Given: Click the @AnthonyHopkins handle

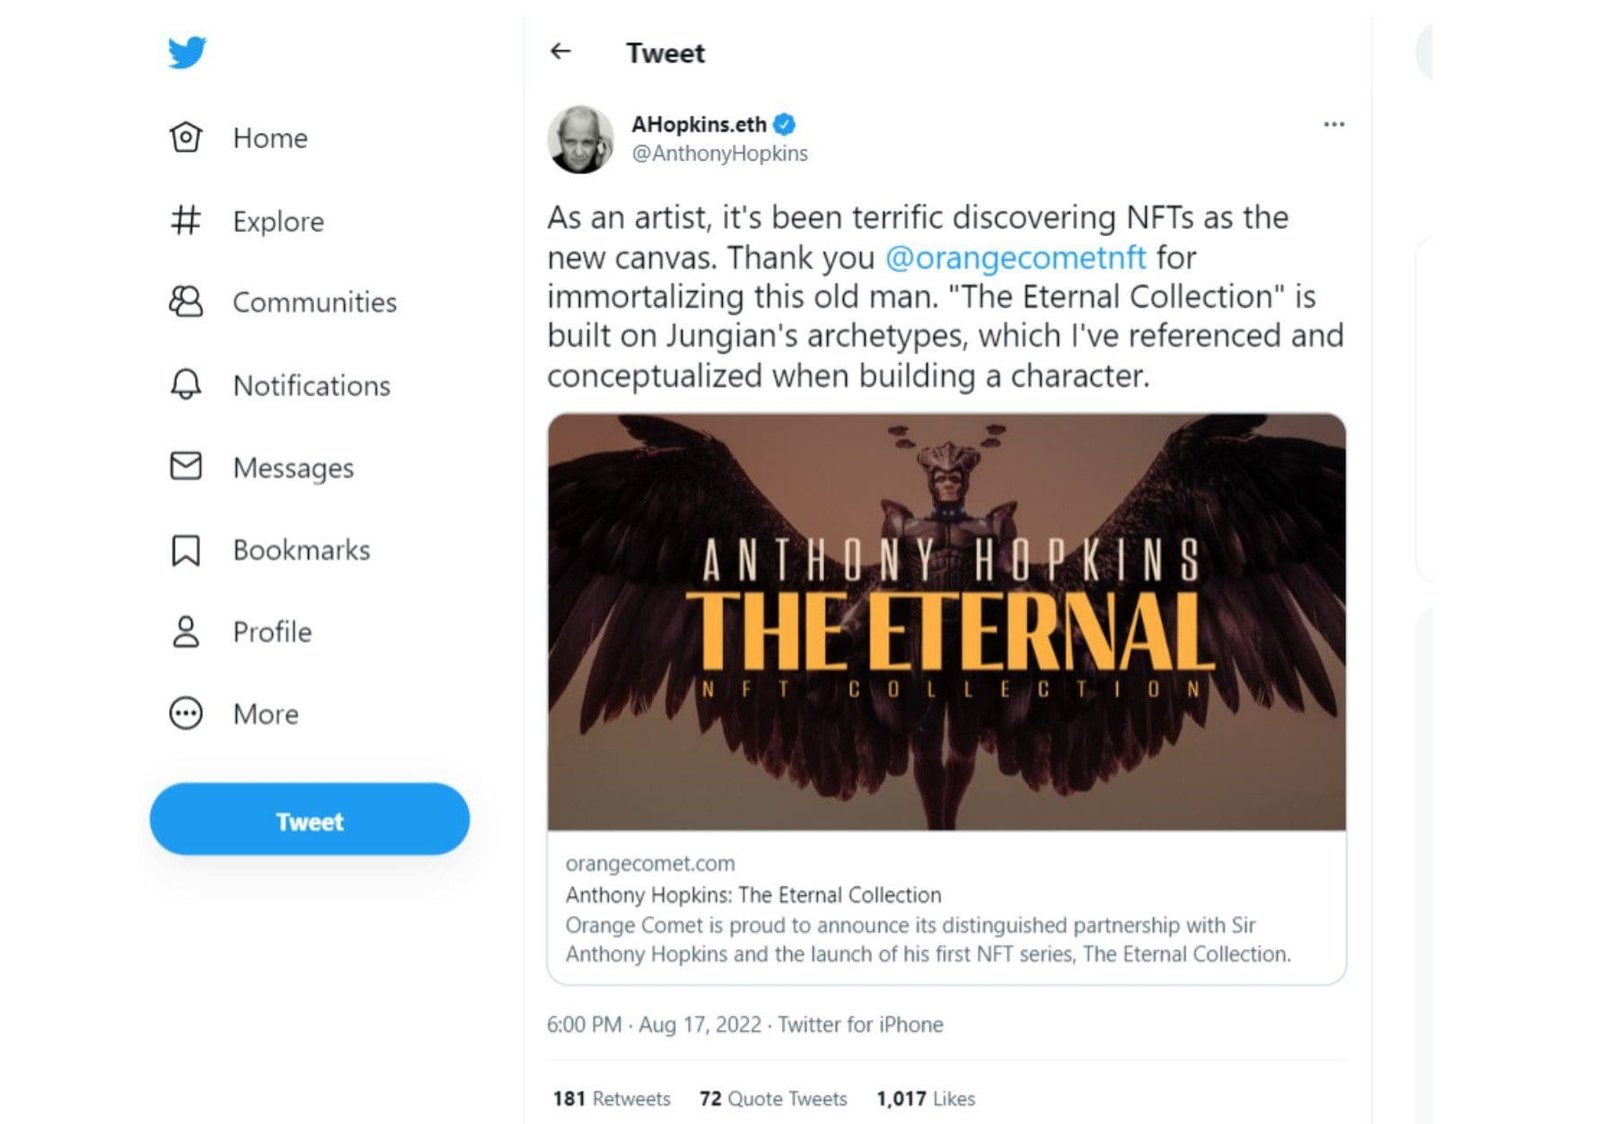Looking at the screenshot, I should [x=719, y=154].
